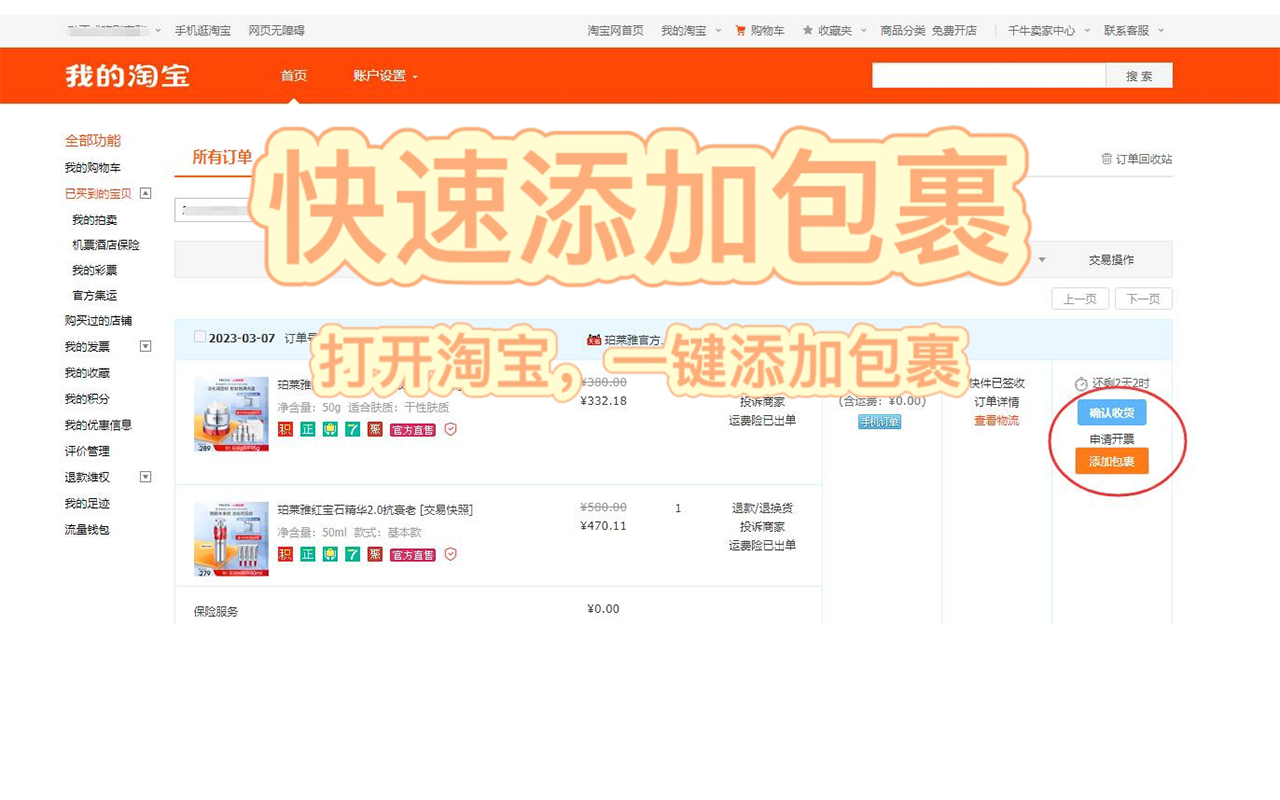Click the 聚 badge on the 50ml product
The image size is (1280, 800).
tap(375, 554)
